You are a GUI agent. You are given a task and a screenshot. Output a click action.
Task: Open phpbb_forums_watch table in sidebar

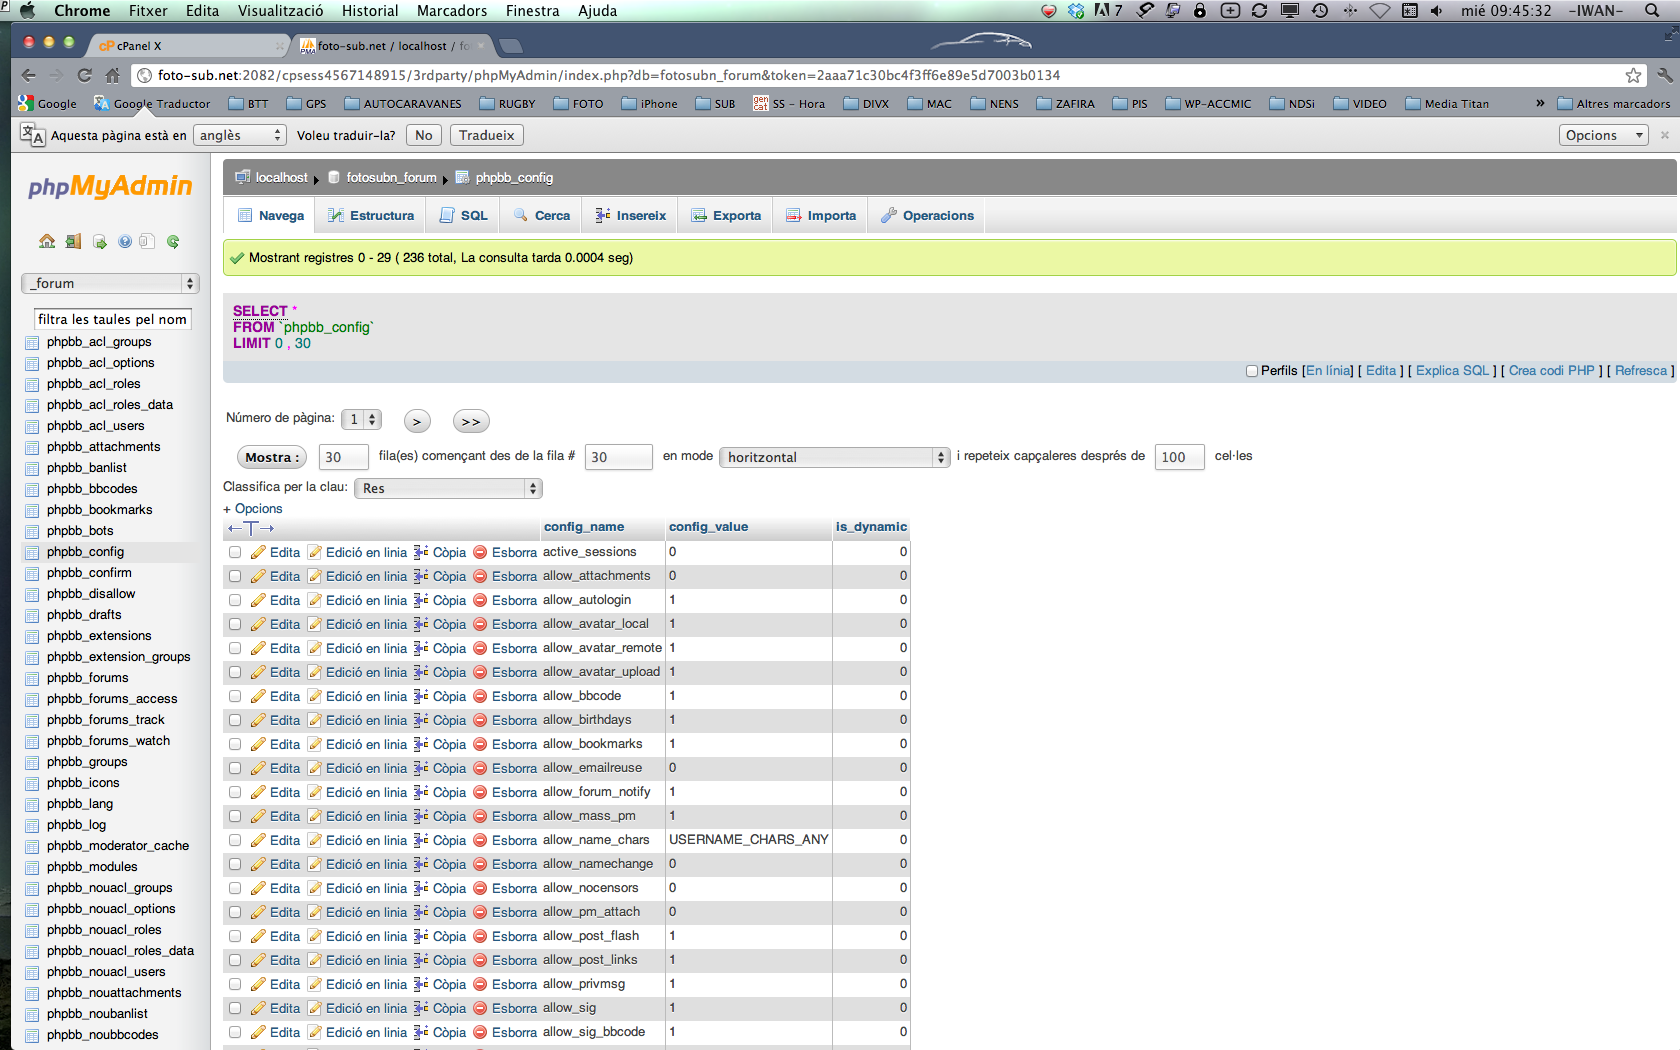click(x=108, y=741)
